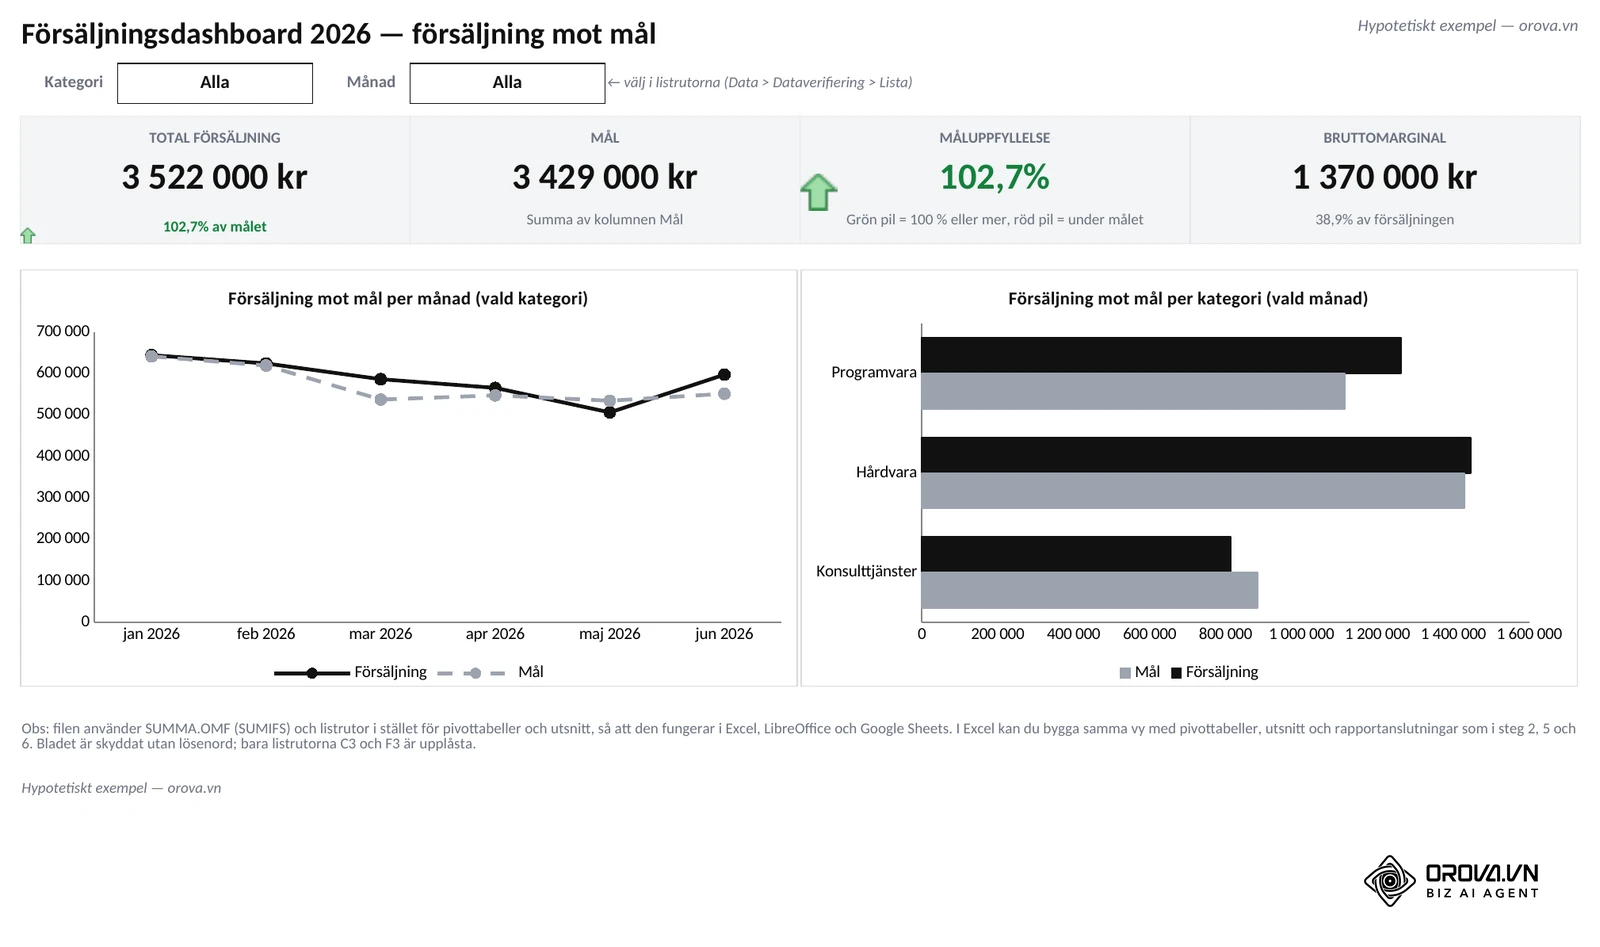Click the text '38,9% av försäljningen'
The height and width of the screenshot is (947, 1600).
click(x=1385, y=220)
